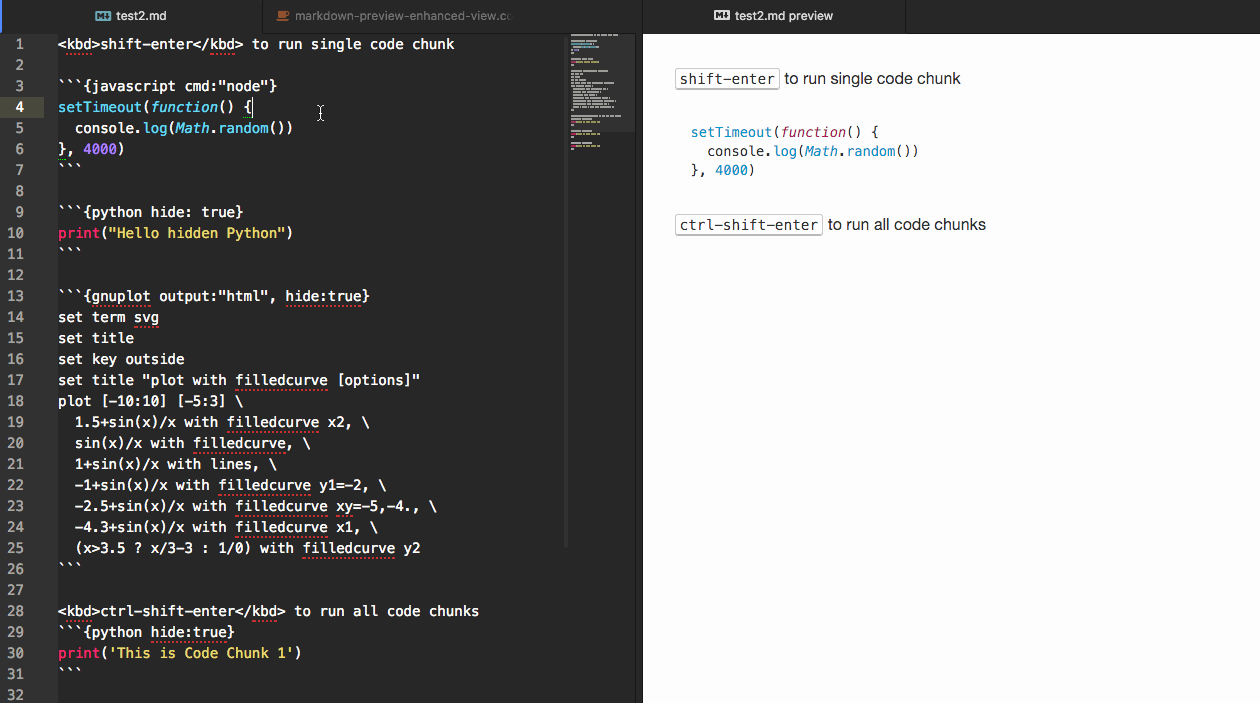The image size is (1260, 703).
Task: Click line number 13 in the gutter
Action: tap(16, 296)
